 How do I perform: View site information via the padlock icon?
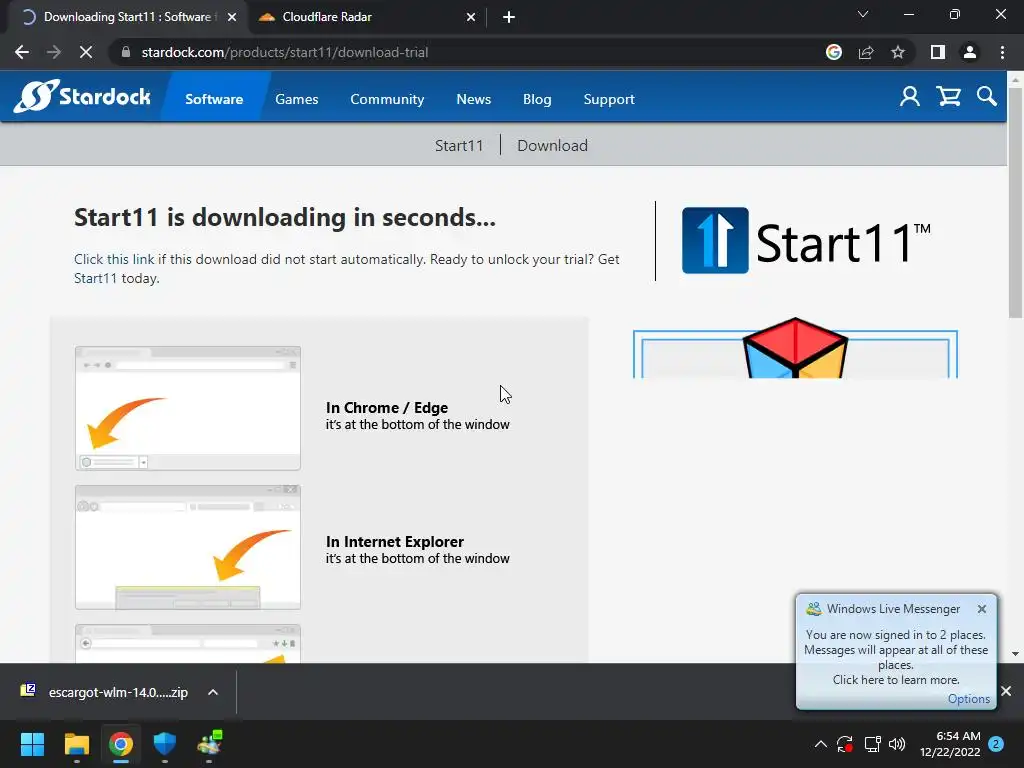(126, 52)
